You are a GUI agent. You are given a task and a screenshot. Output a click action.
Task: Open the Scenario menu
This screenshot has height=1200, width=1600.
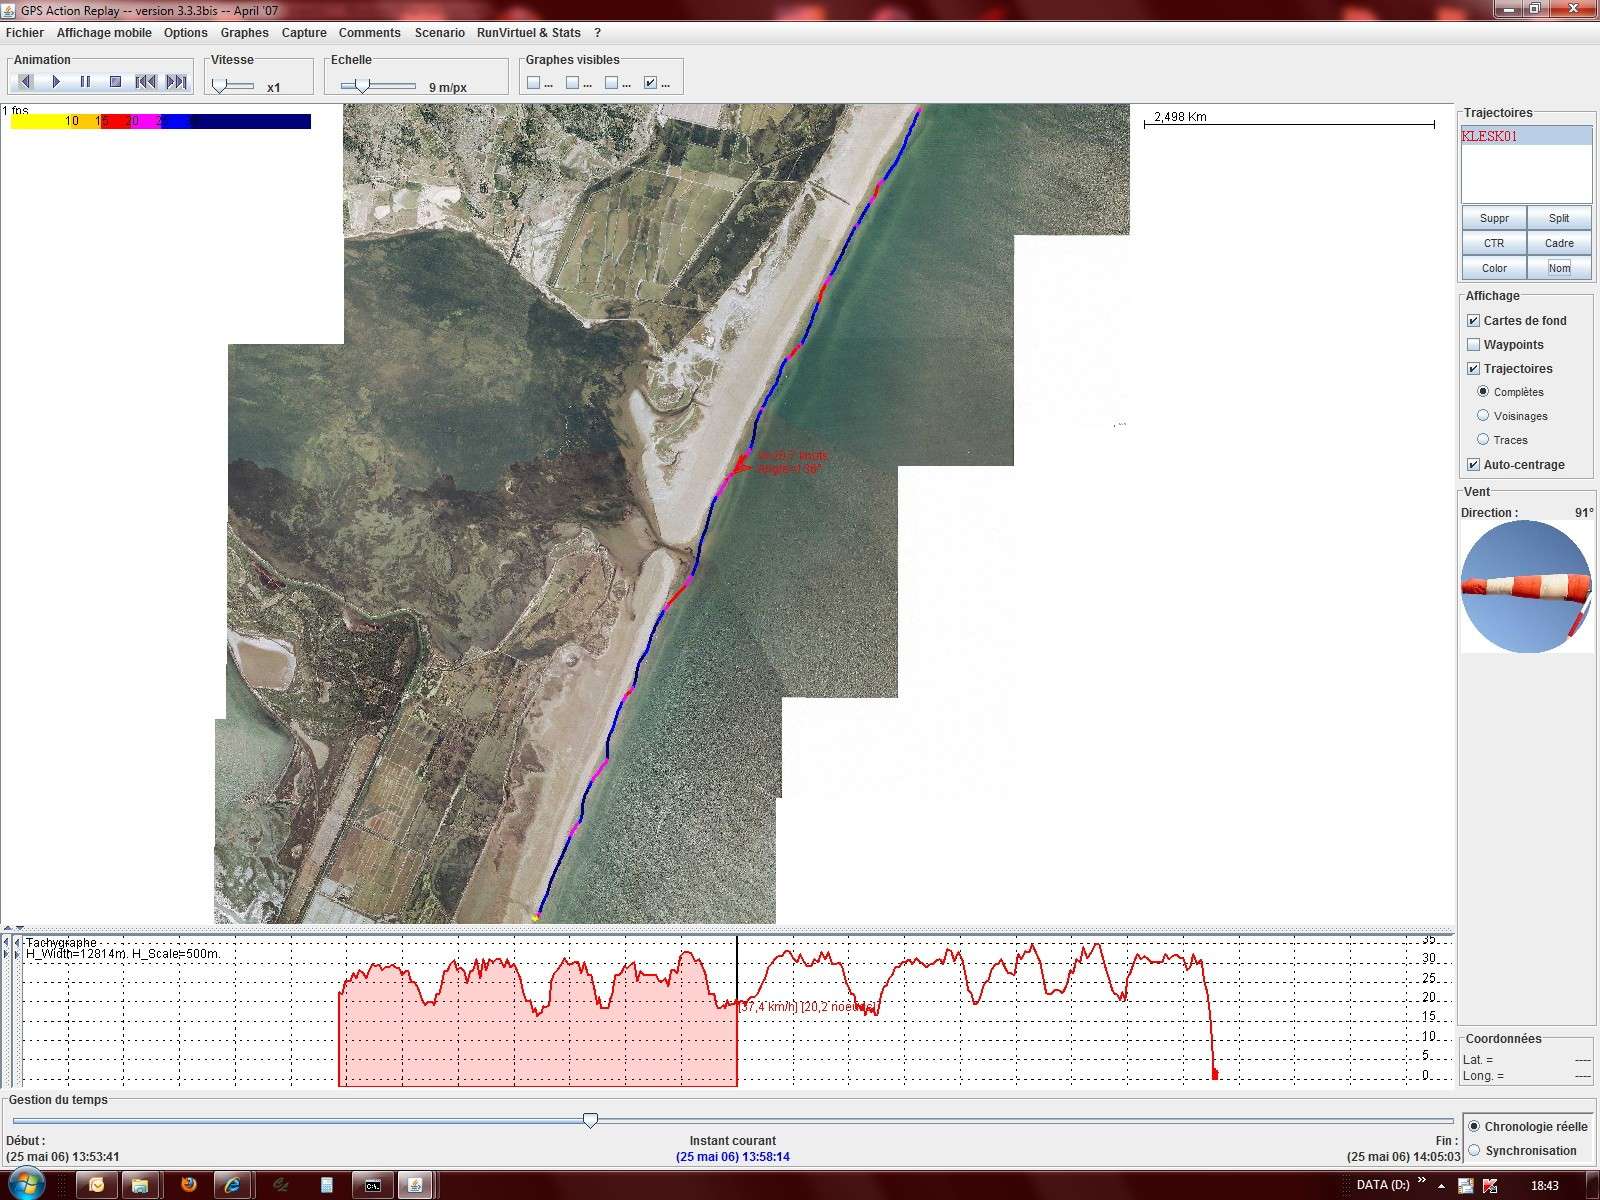point(440,33)
